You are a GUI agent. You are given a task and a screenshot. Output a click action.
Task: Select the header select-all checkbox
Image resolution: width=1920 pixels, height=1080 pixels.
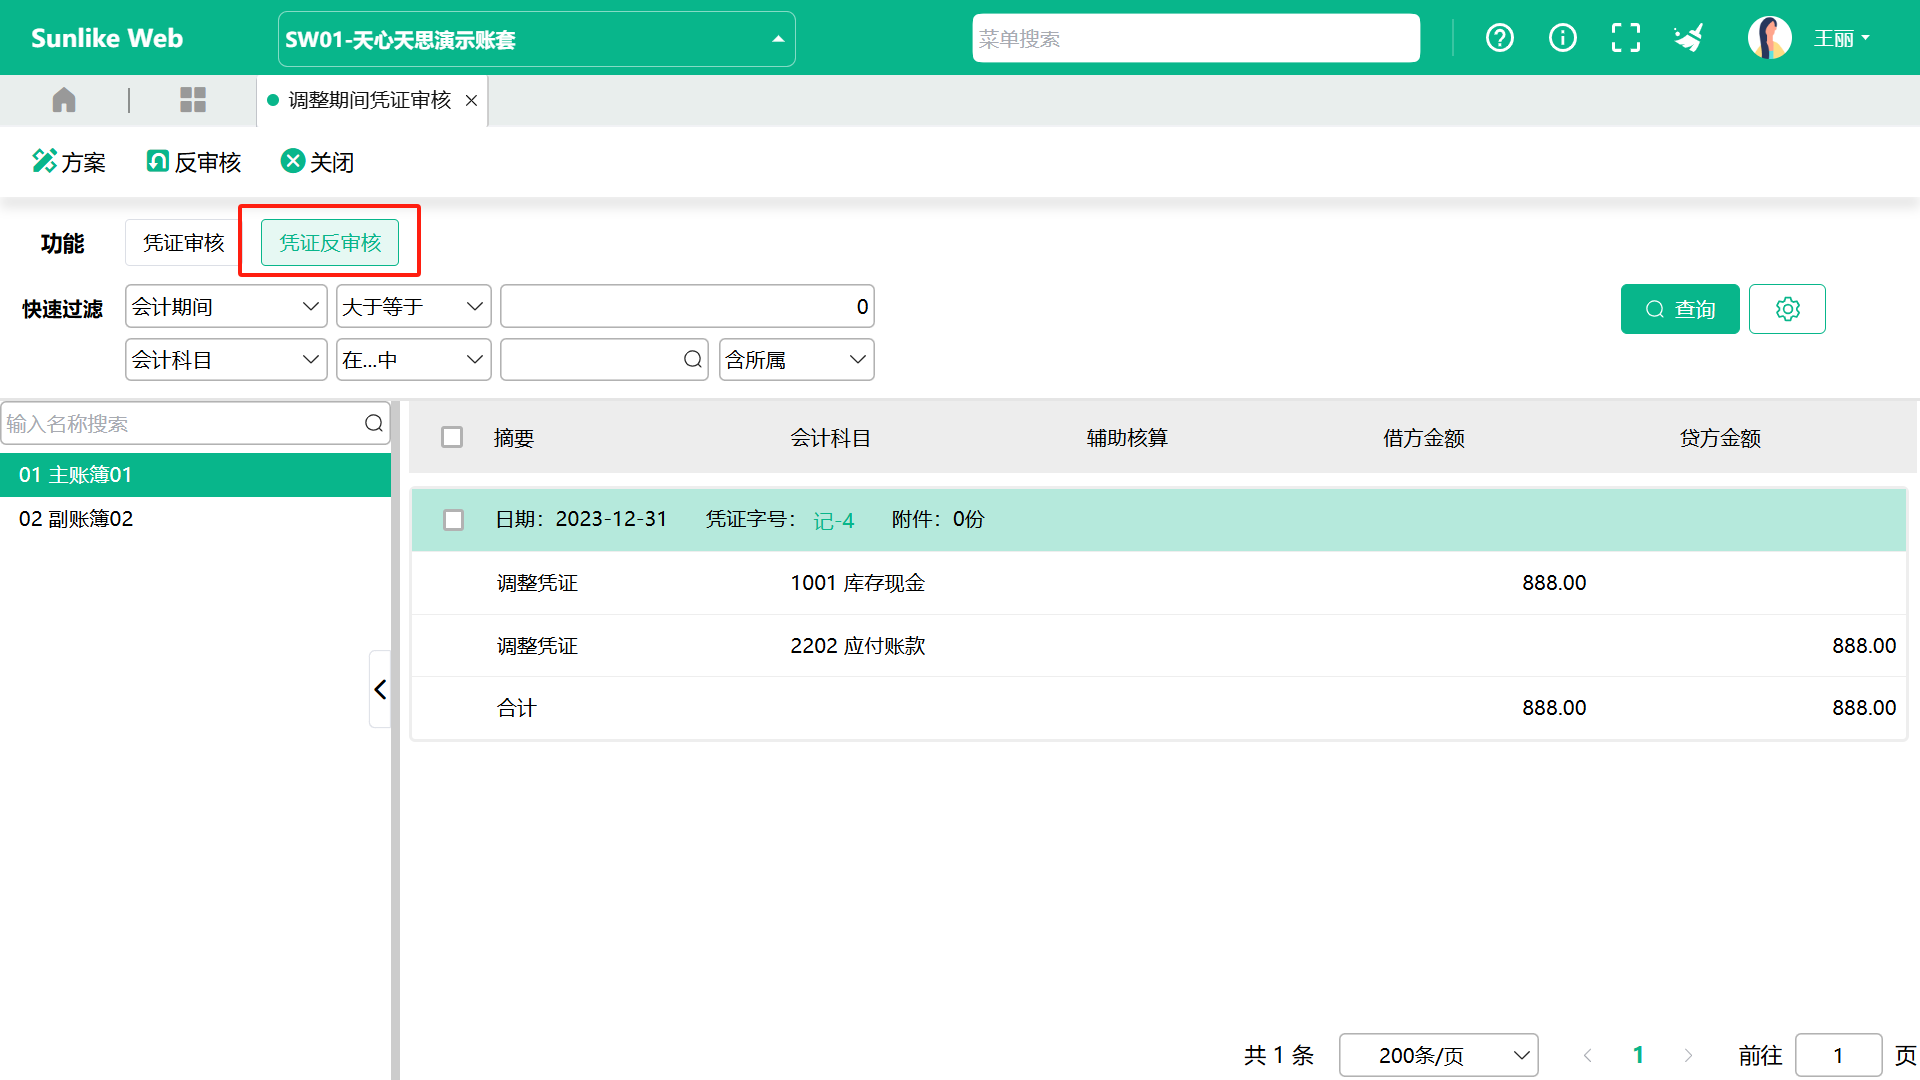coord(452,437)
